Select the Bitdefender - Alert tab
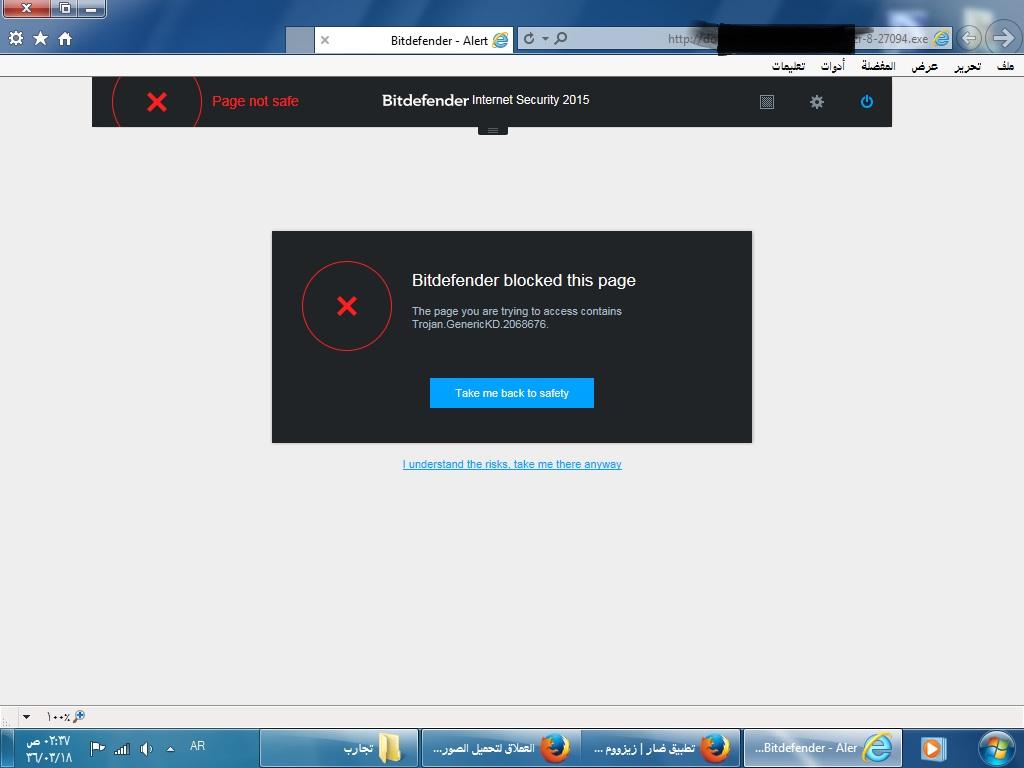This screenshot has height=768, width=1024. pos(414,40)
